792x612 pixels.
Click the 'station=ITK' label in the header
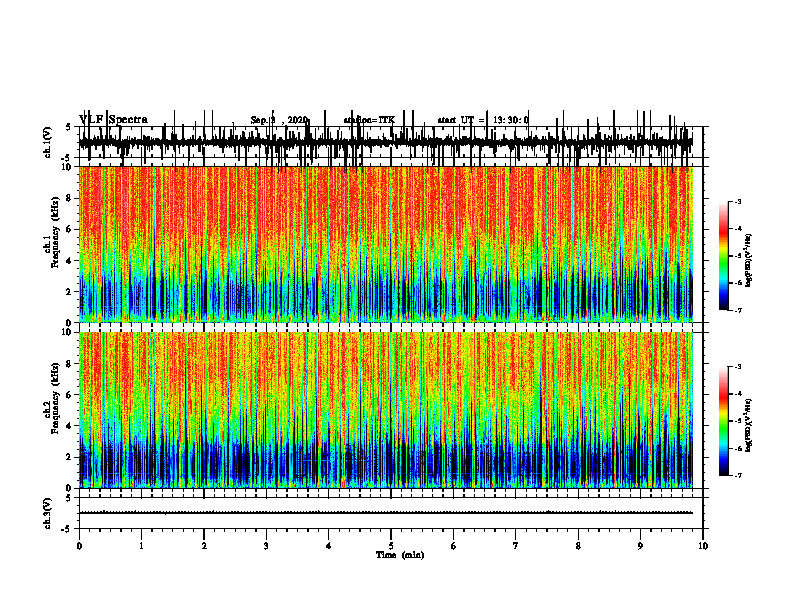click(369, 120)
